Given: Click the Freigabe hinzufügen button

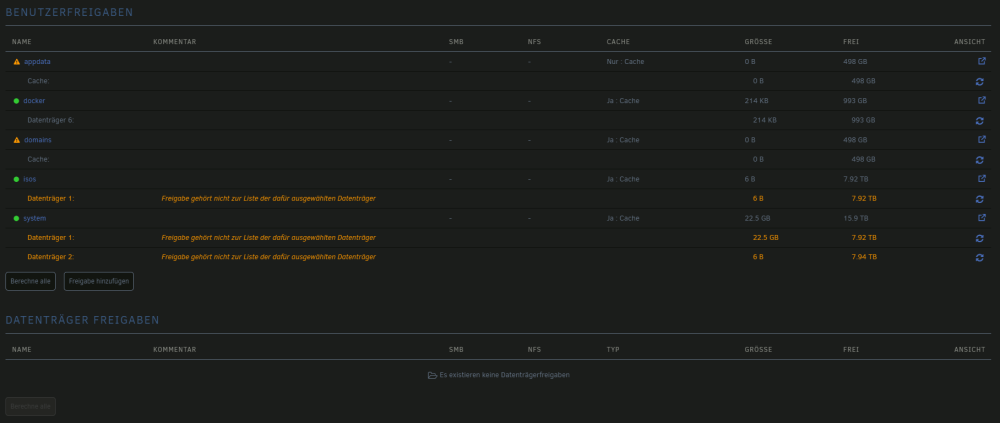Looking at the screenshot, I should (99, 281).
